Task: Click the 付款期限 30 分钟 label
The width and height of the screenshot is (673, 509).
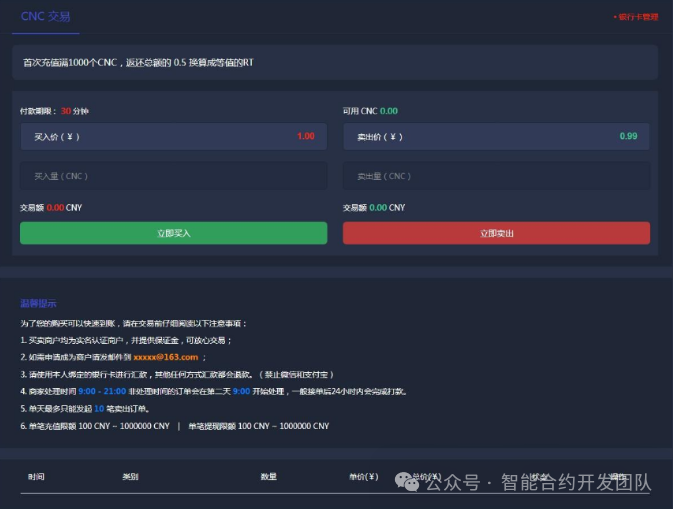Action: pos(54,111)
